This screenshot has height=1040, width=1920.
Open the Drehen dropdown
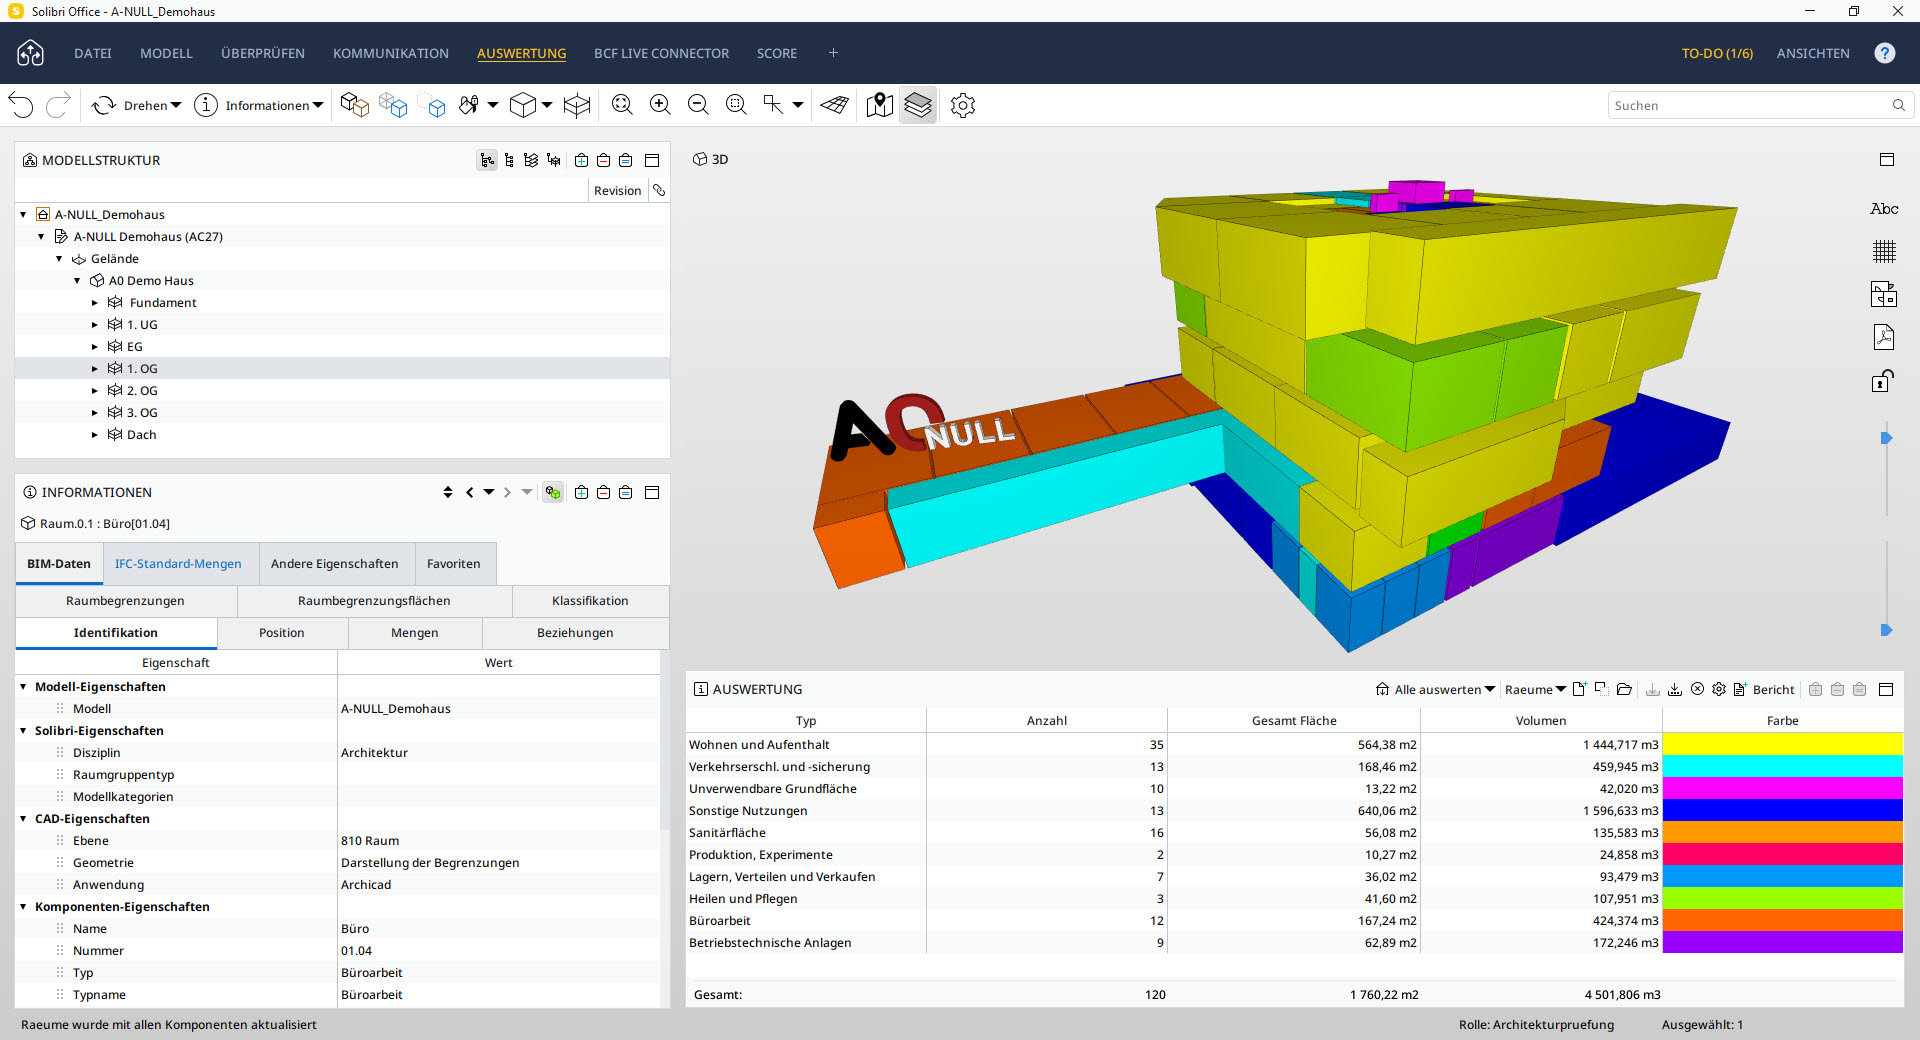(x=137, y=105)
